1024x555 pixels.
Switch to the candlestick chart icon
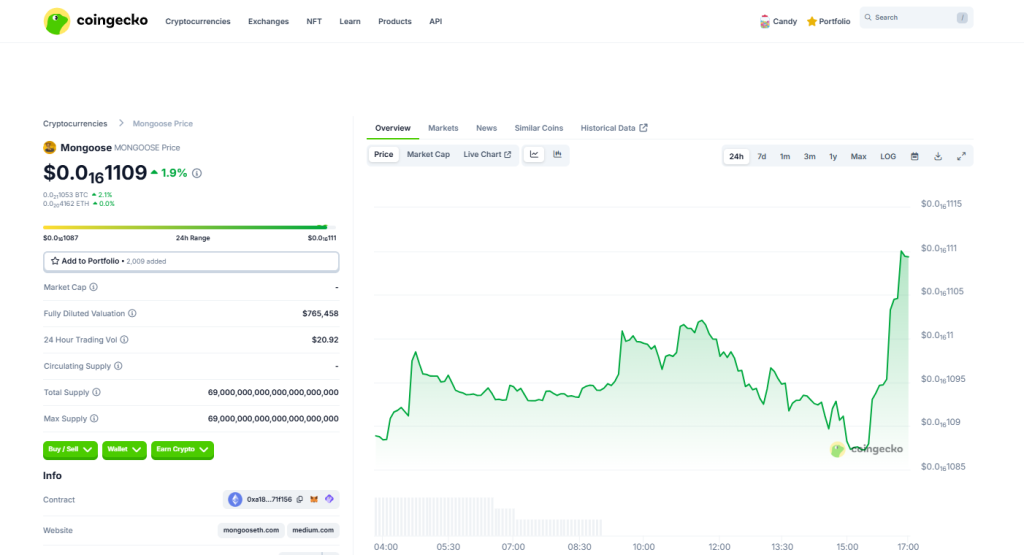557,155
